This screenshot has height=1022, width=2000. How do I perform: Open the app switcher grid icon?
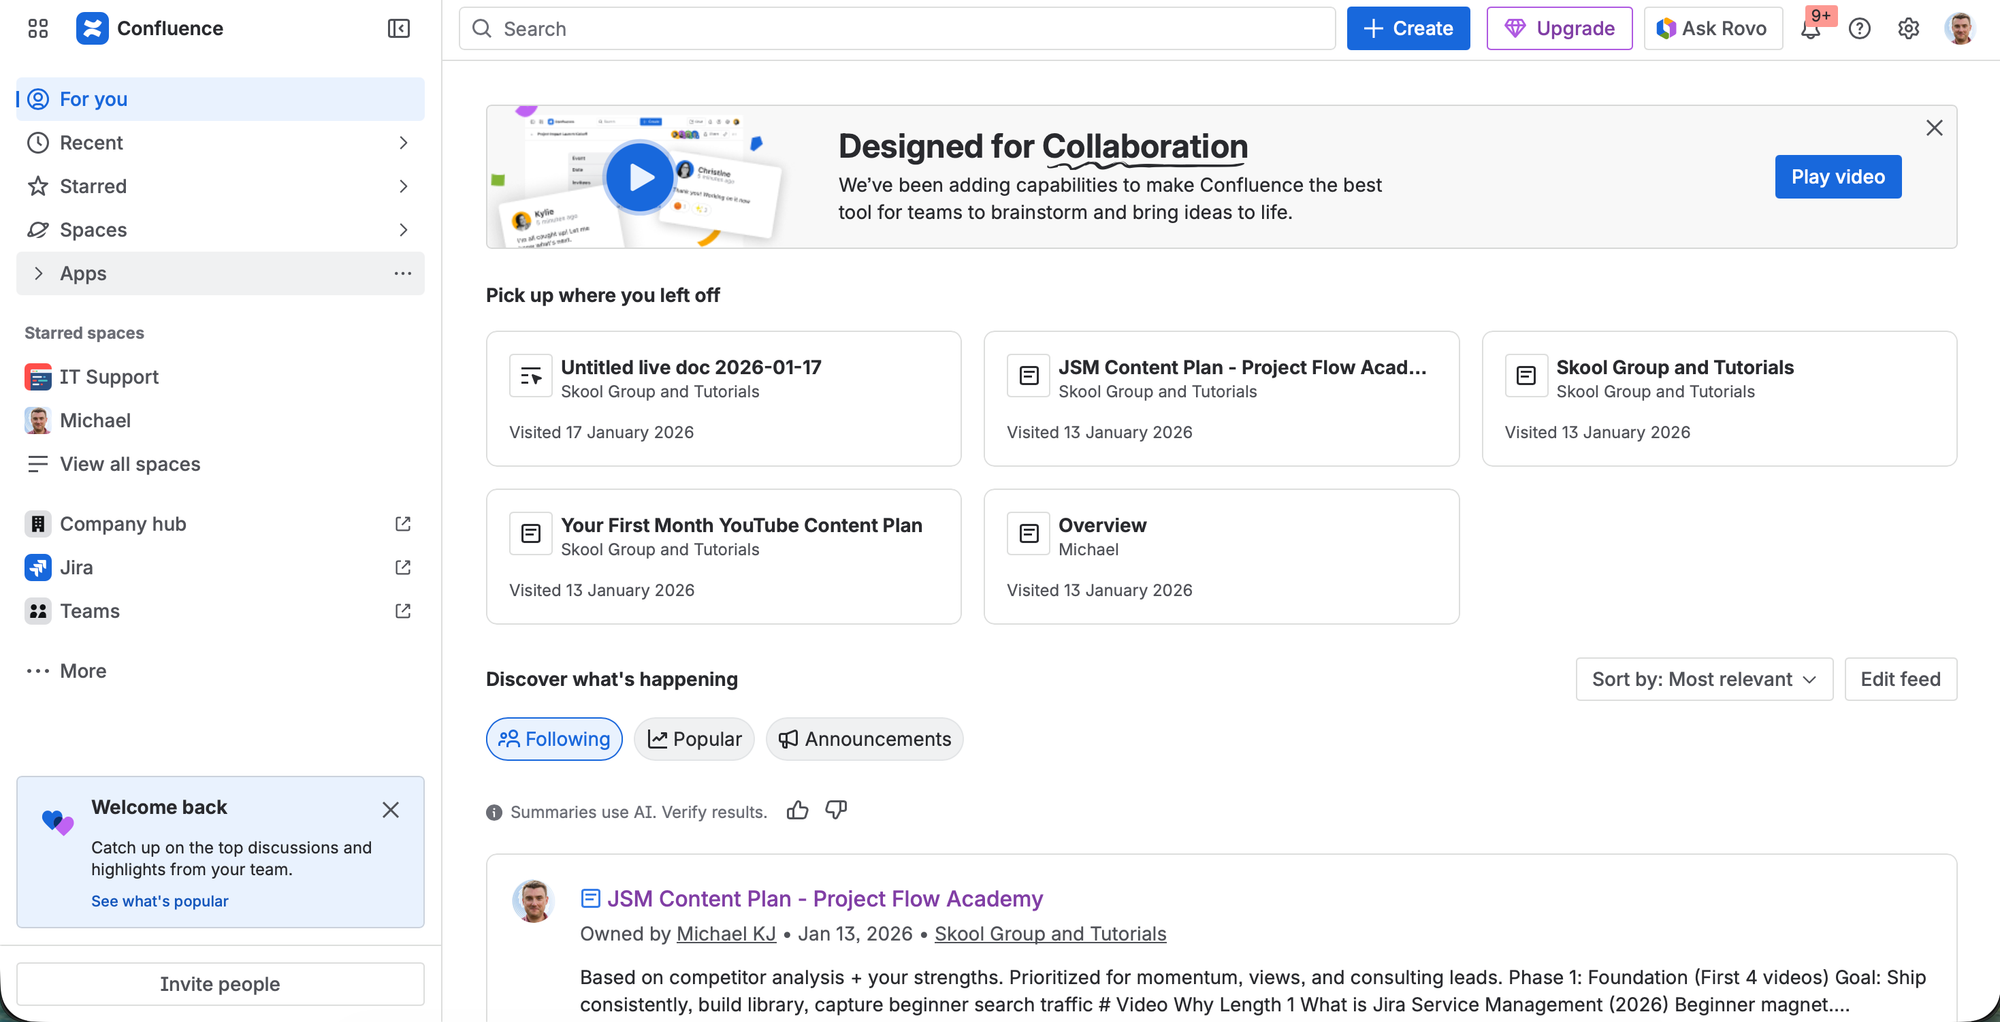click(38, 29)
